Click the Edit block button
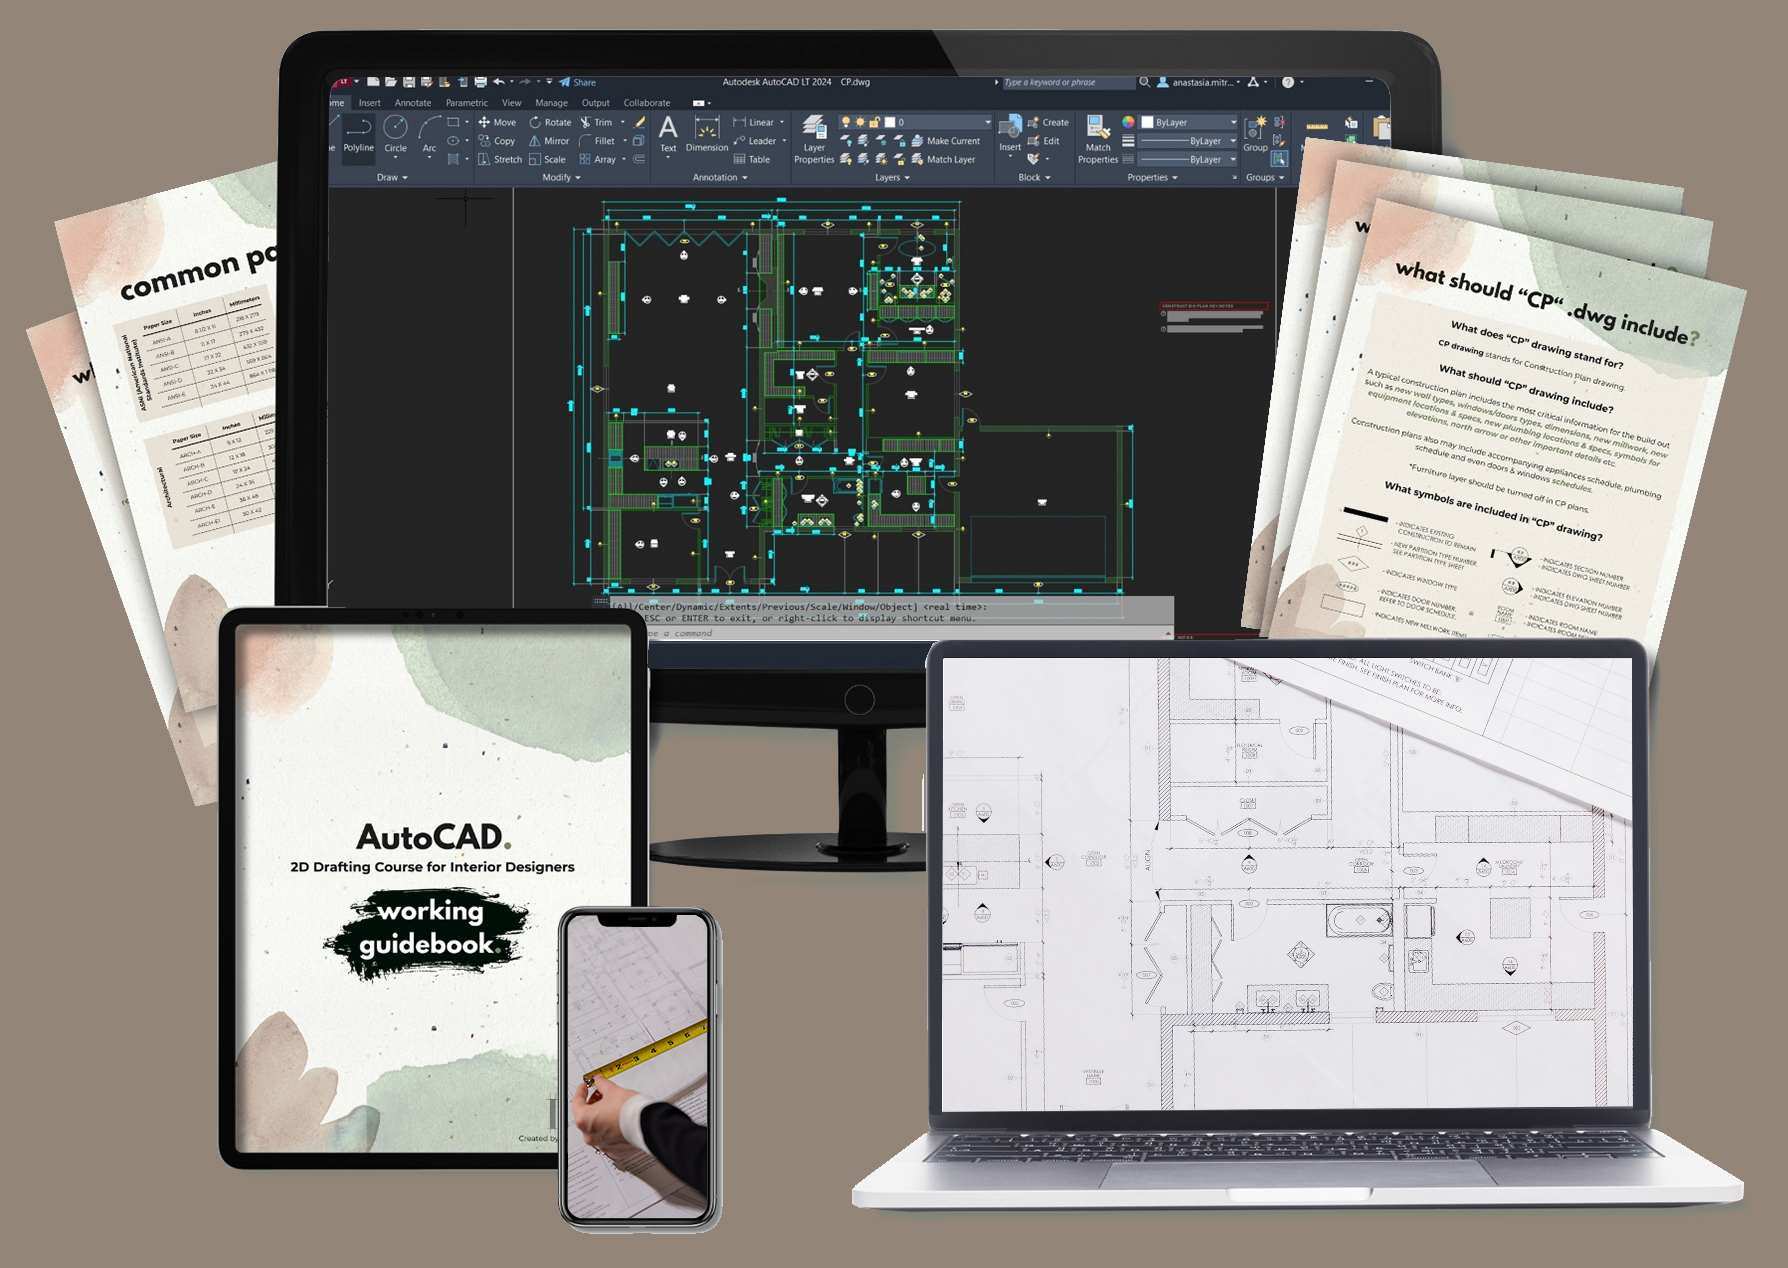The width and height of the screenshot is (1788, 1268). pos(1044,141)
